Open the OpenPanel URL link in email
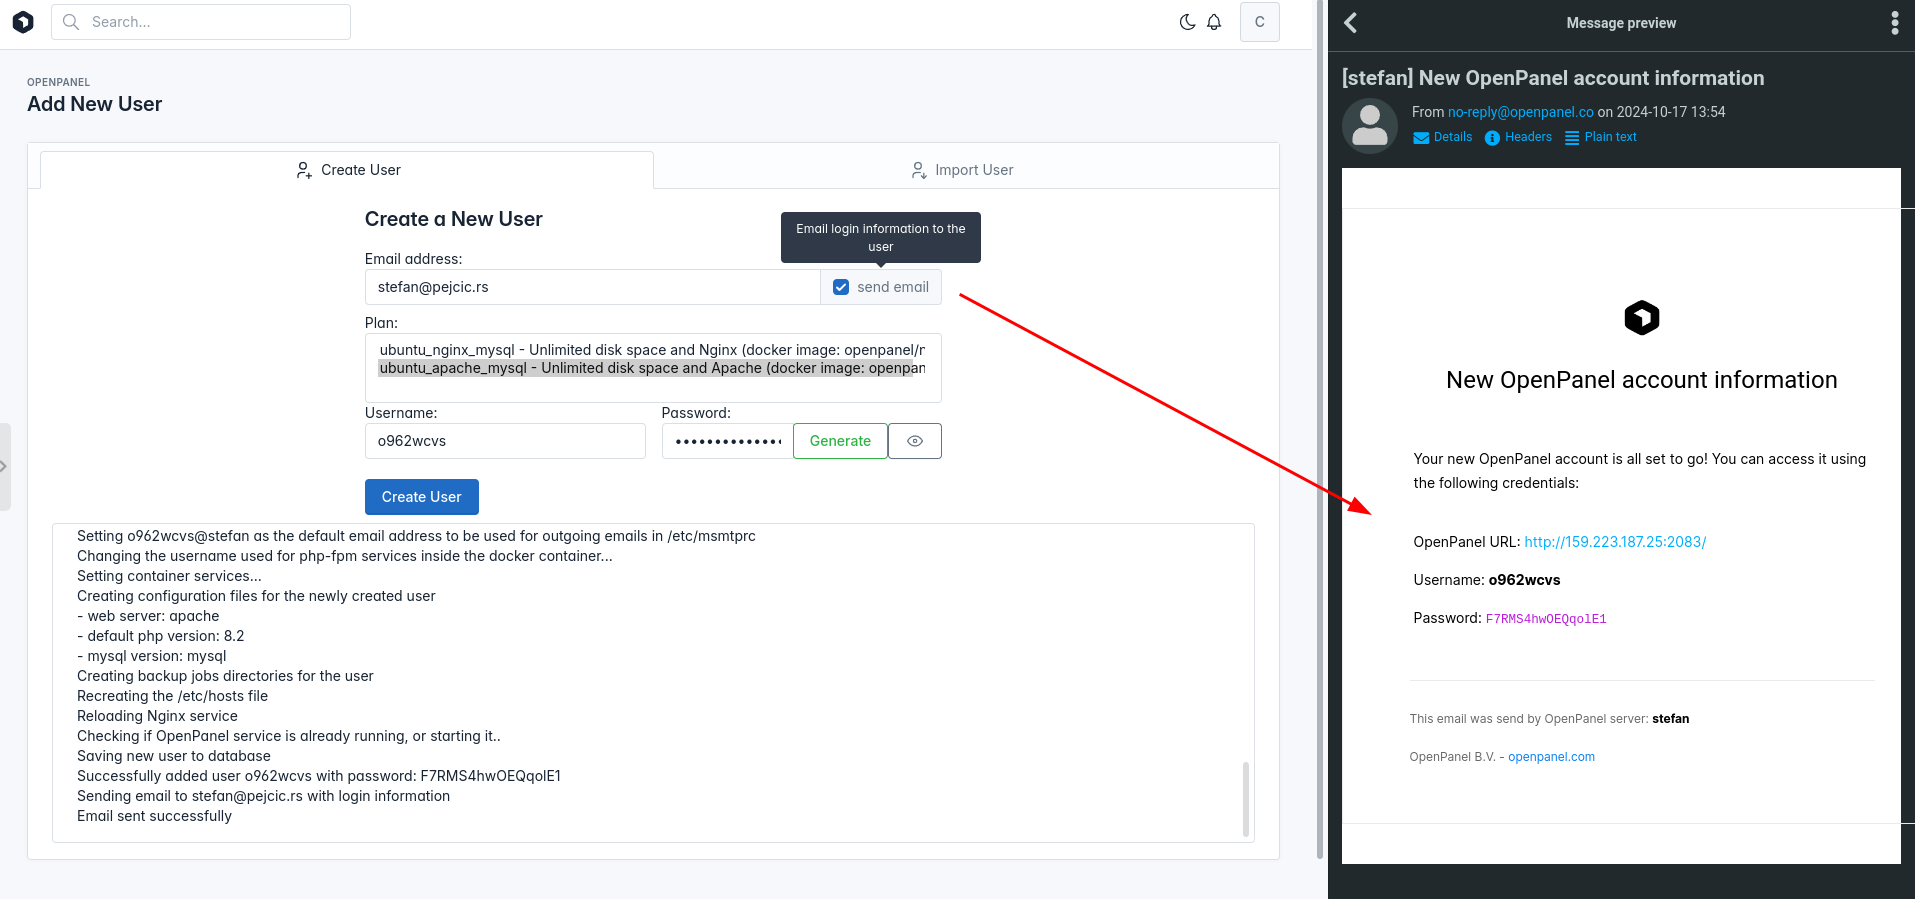The width and height of the screenshot is (1915, 899). coord(1615,542)
